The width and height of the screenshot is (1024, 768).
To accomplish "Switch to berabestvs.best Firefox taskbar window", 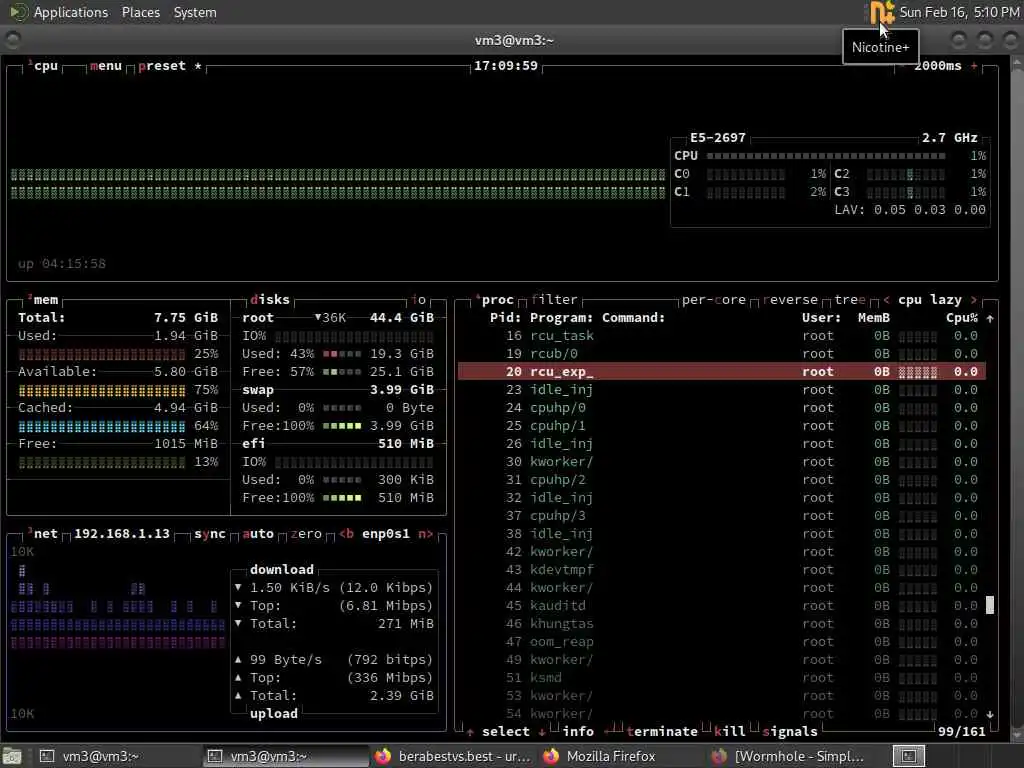I will pos(452,756).
